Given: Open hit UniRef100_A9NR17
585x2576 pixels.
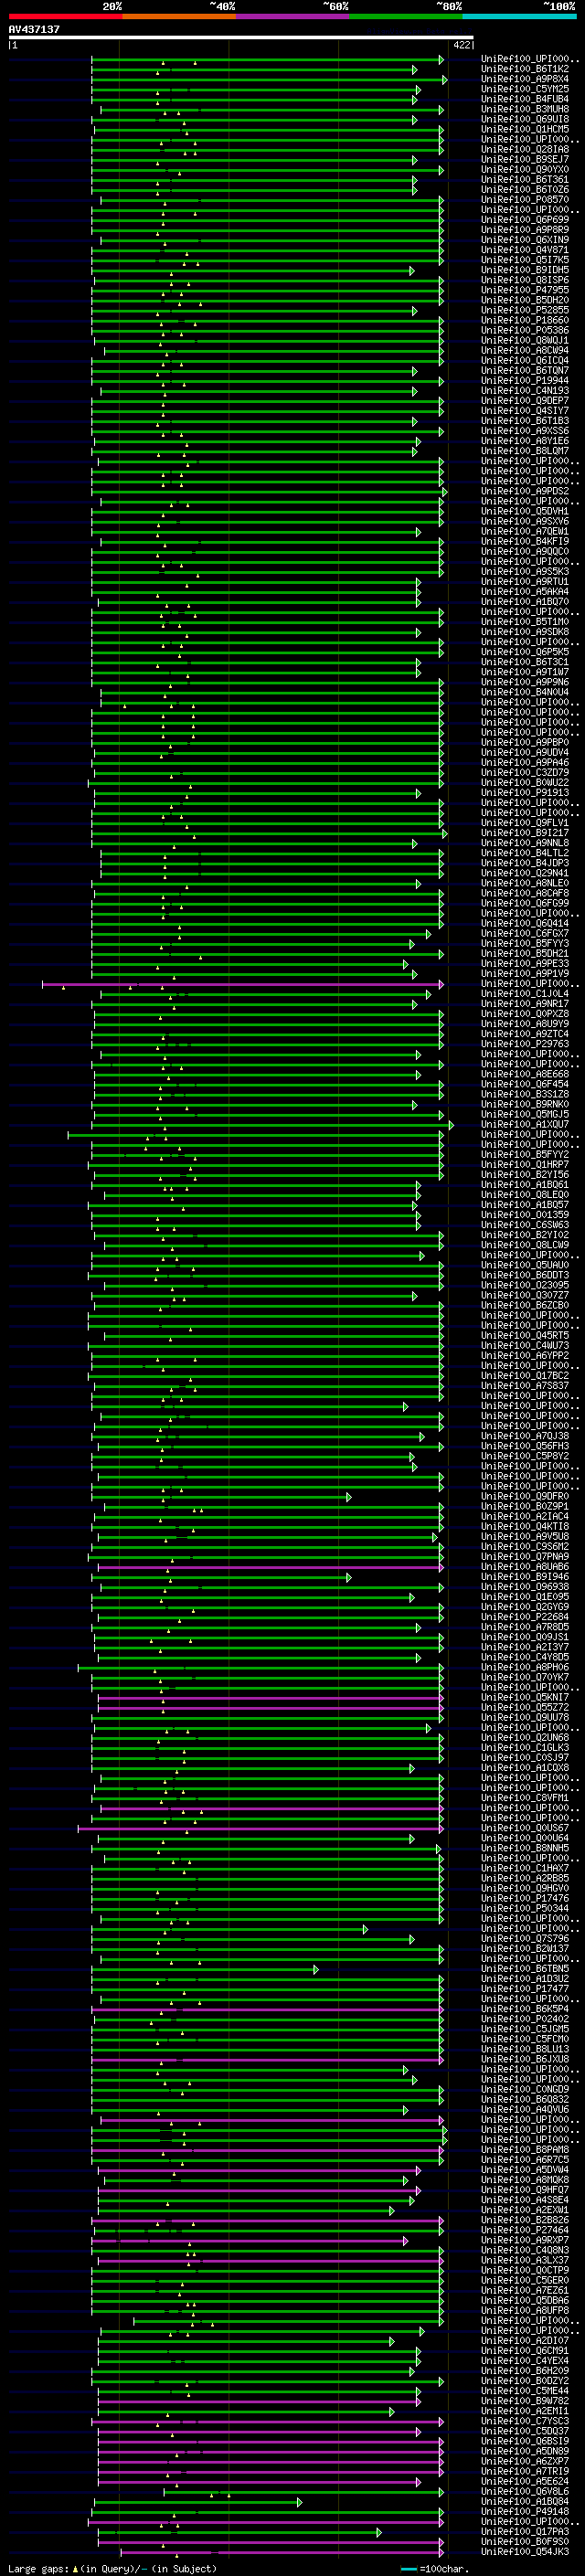Looking at the screenshot, I should click(525, 1004).
